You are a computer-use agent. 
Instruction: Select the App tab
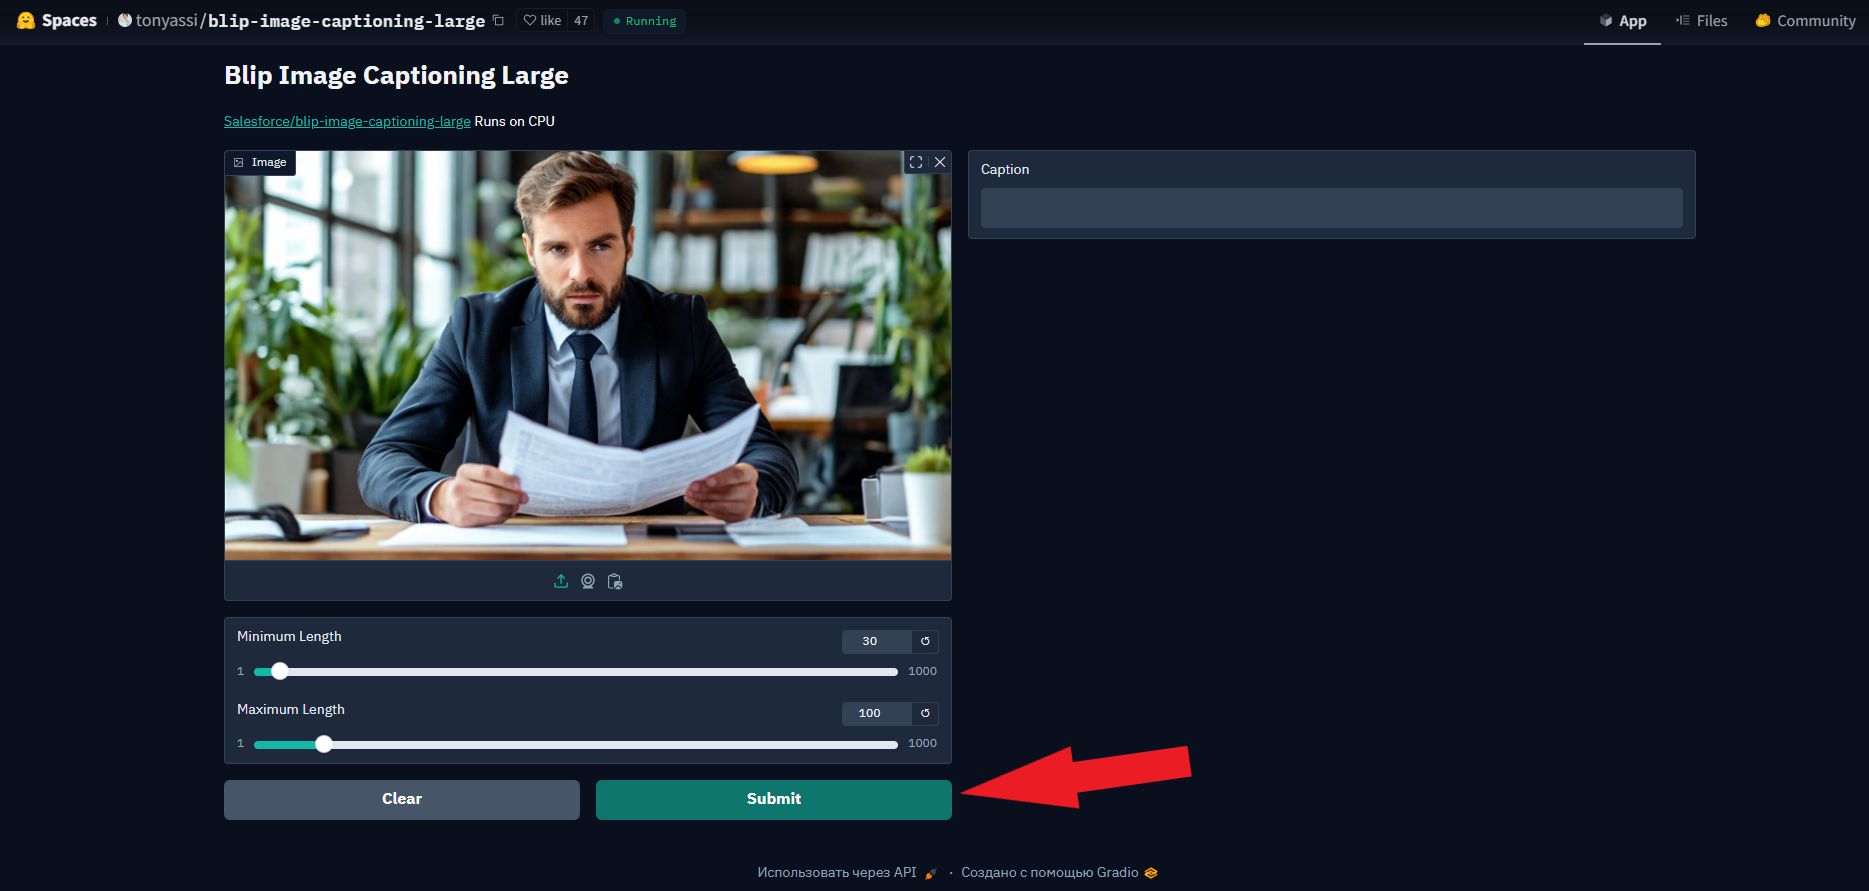[x=1622, y=20]
